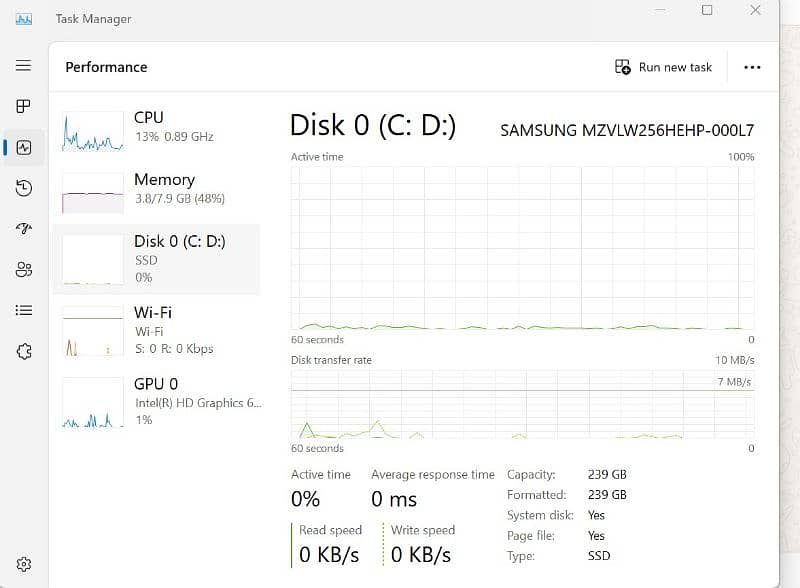Open Task Manager settings gear
This screenshot has height=588, width=800.
point(24,565)
